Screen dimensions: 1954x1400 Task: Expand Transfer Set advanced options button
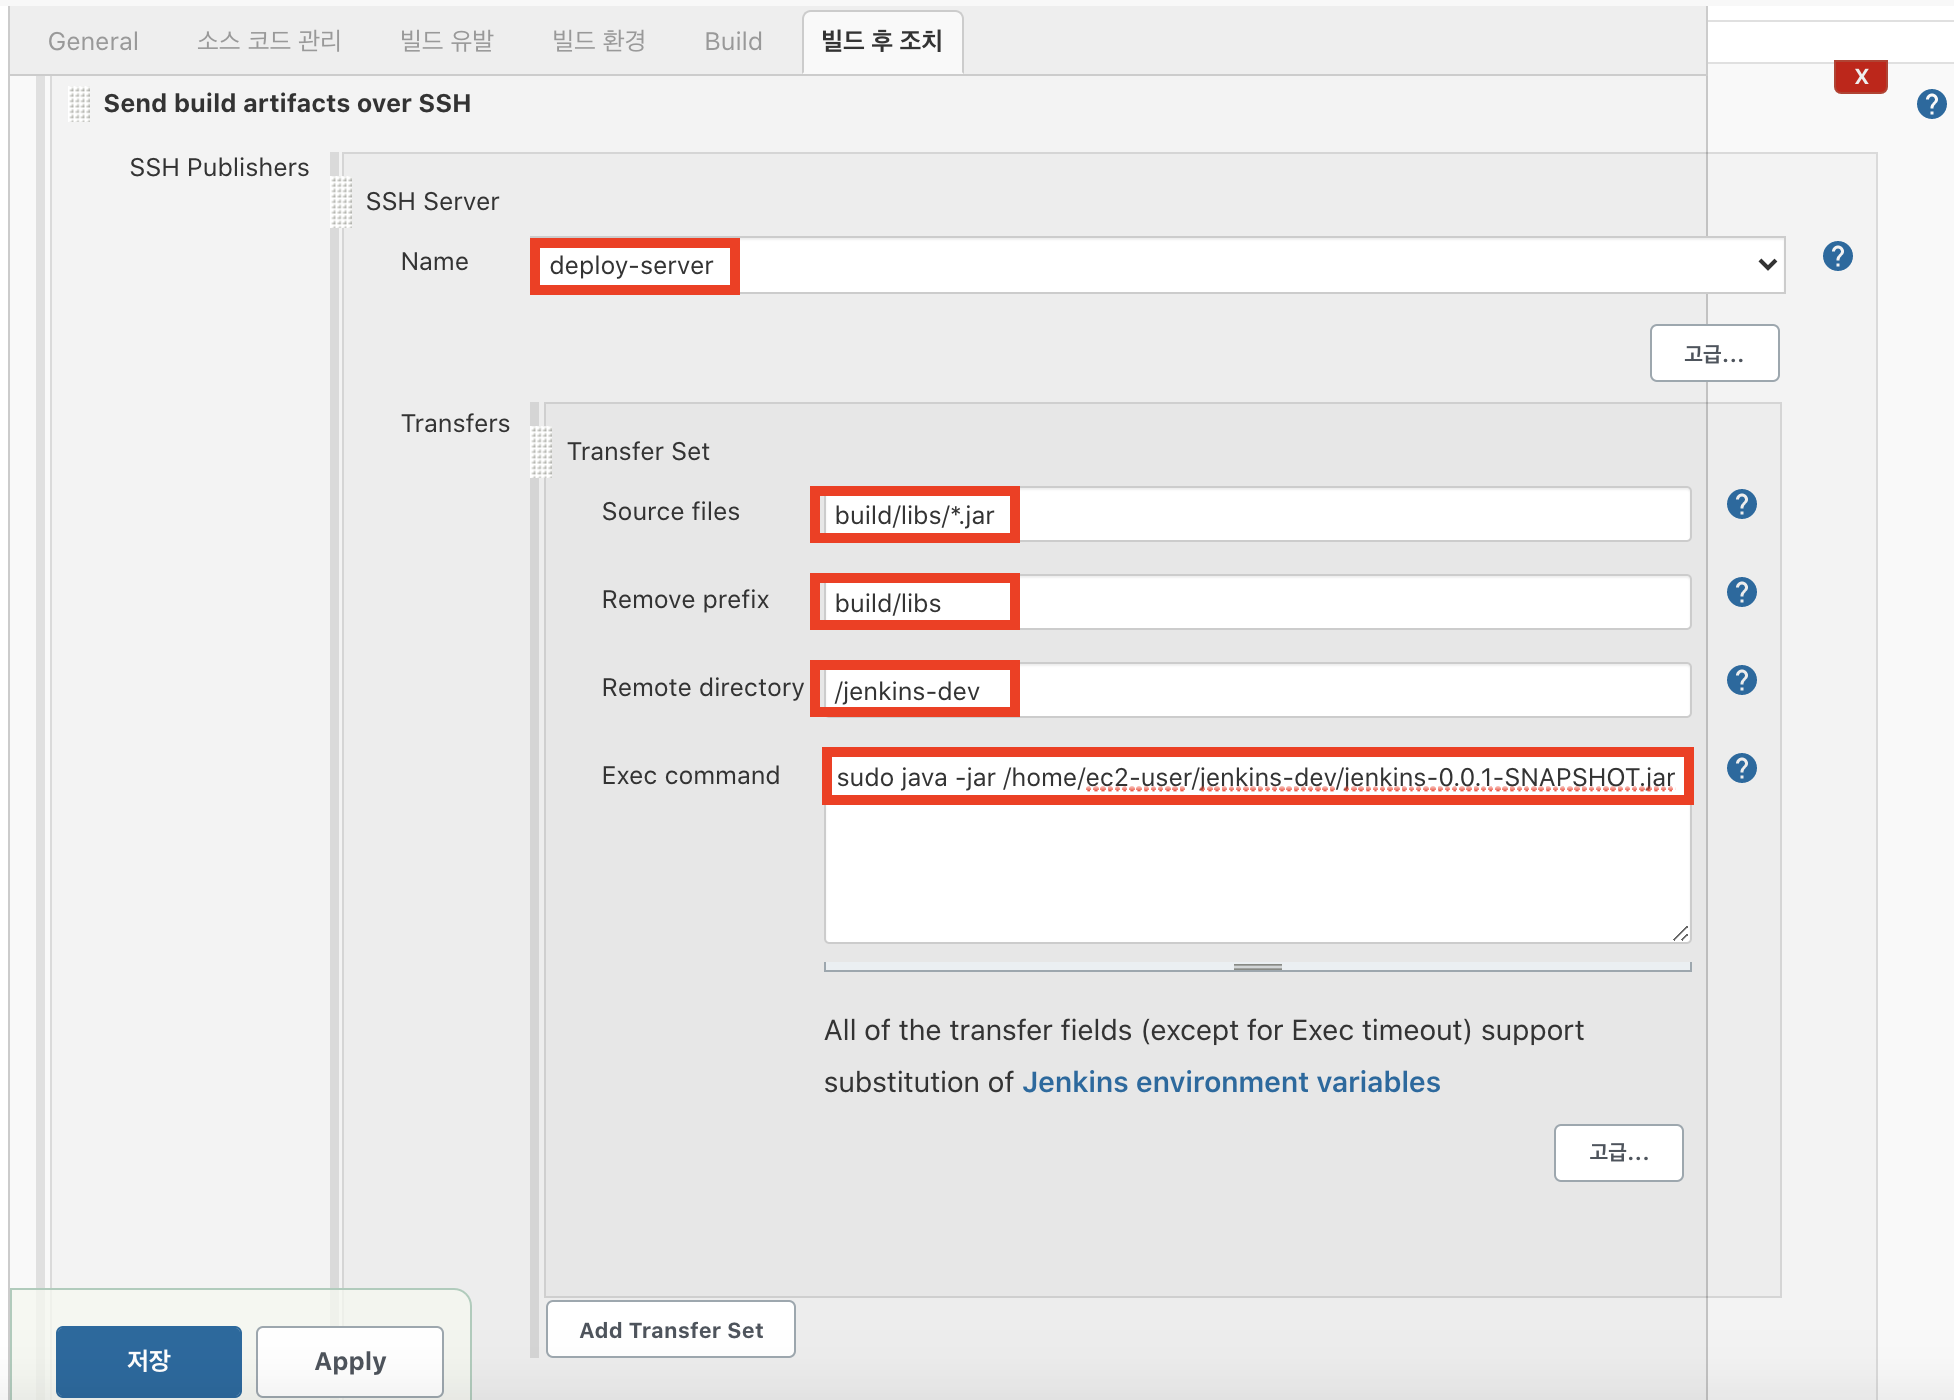(x=1617, y=1153)
